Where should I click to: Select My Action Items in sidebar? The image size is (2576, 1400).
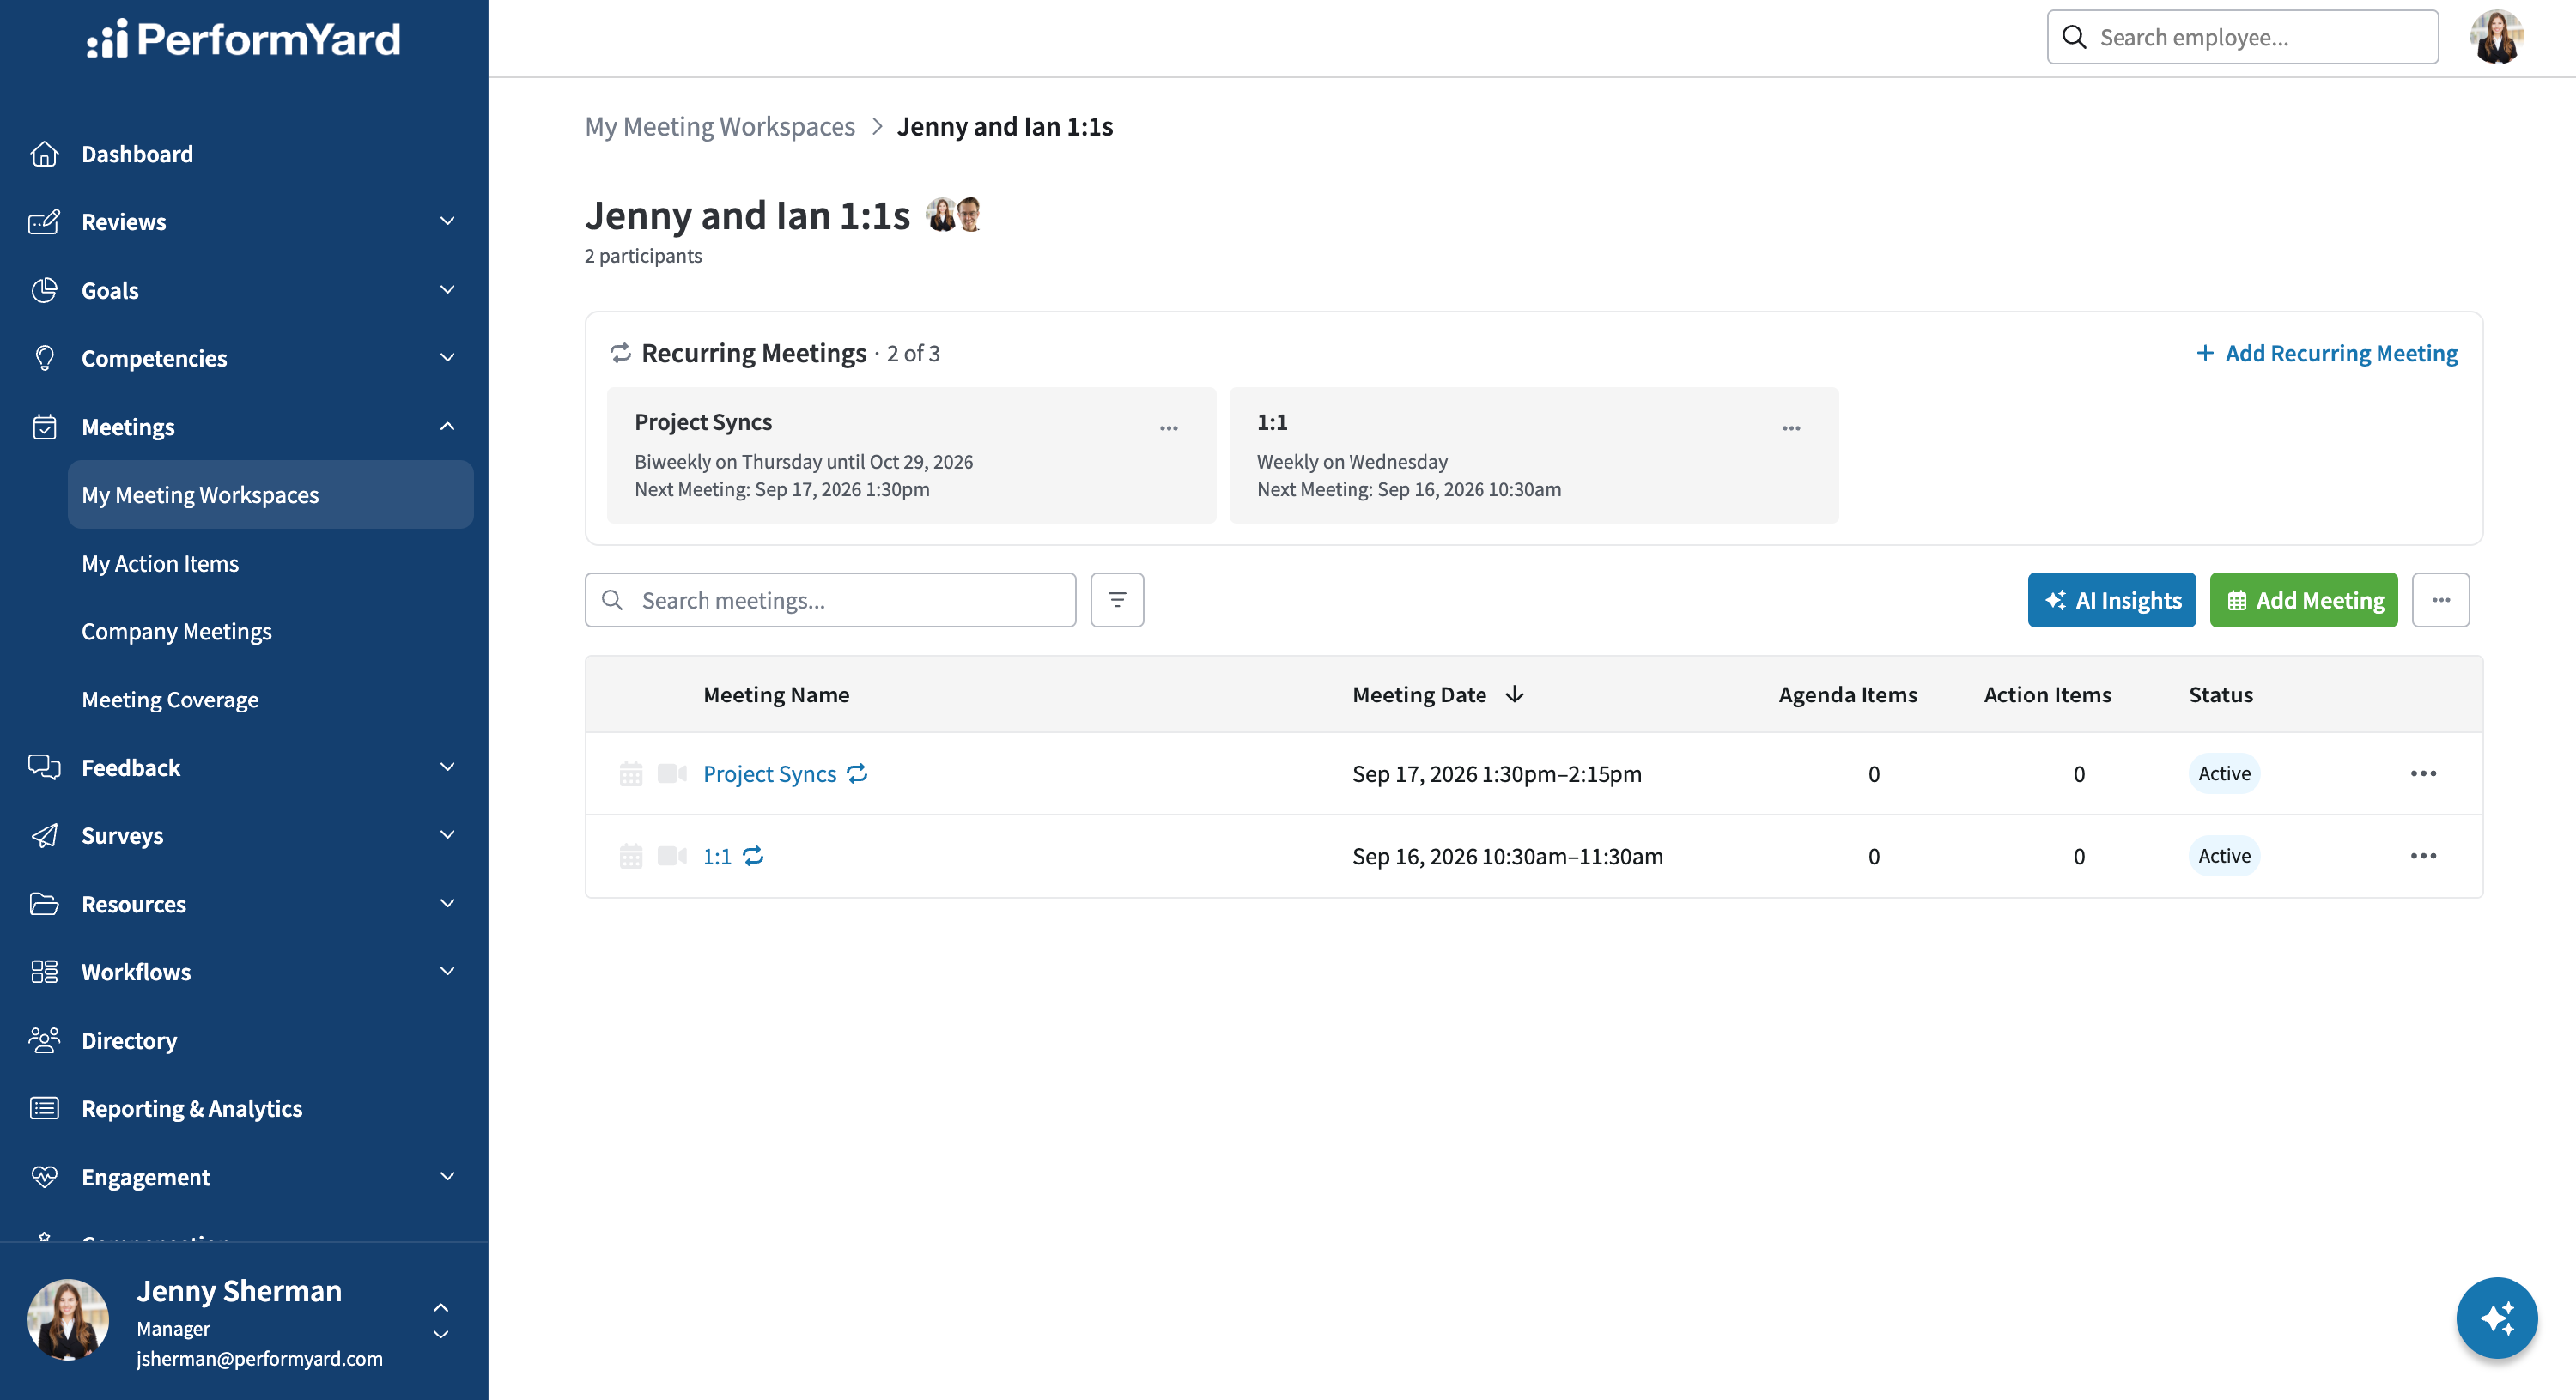(160, 563)
